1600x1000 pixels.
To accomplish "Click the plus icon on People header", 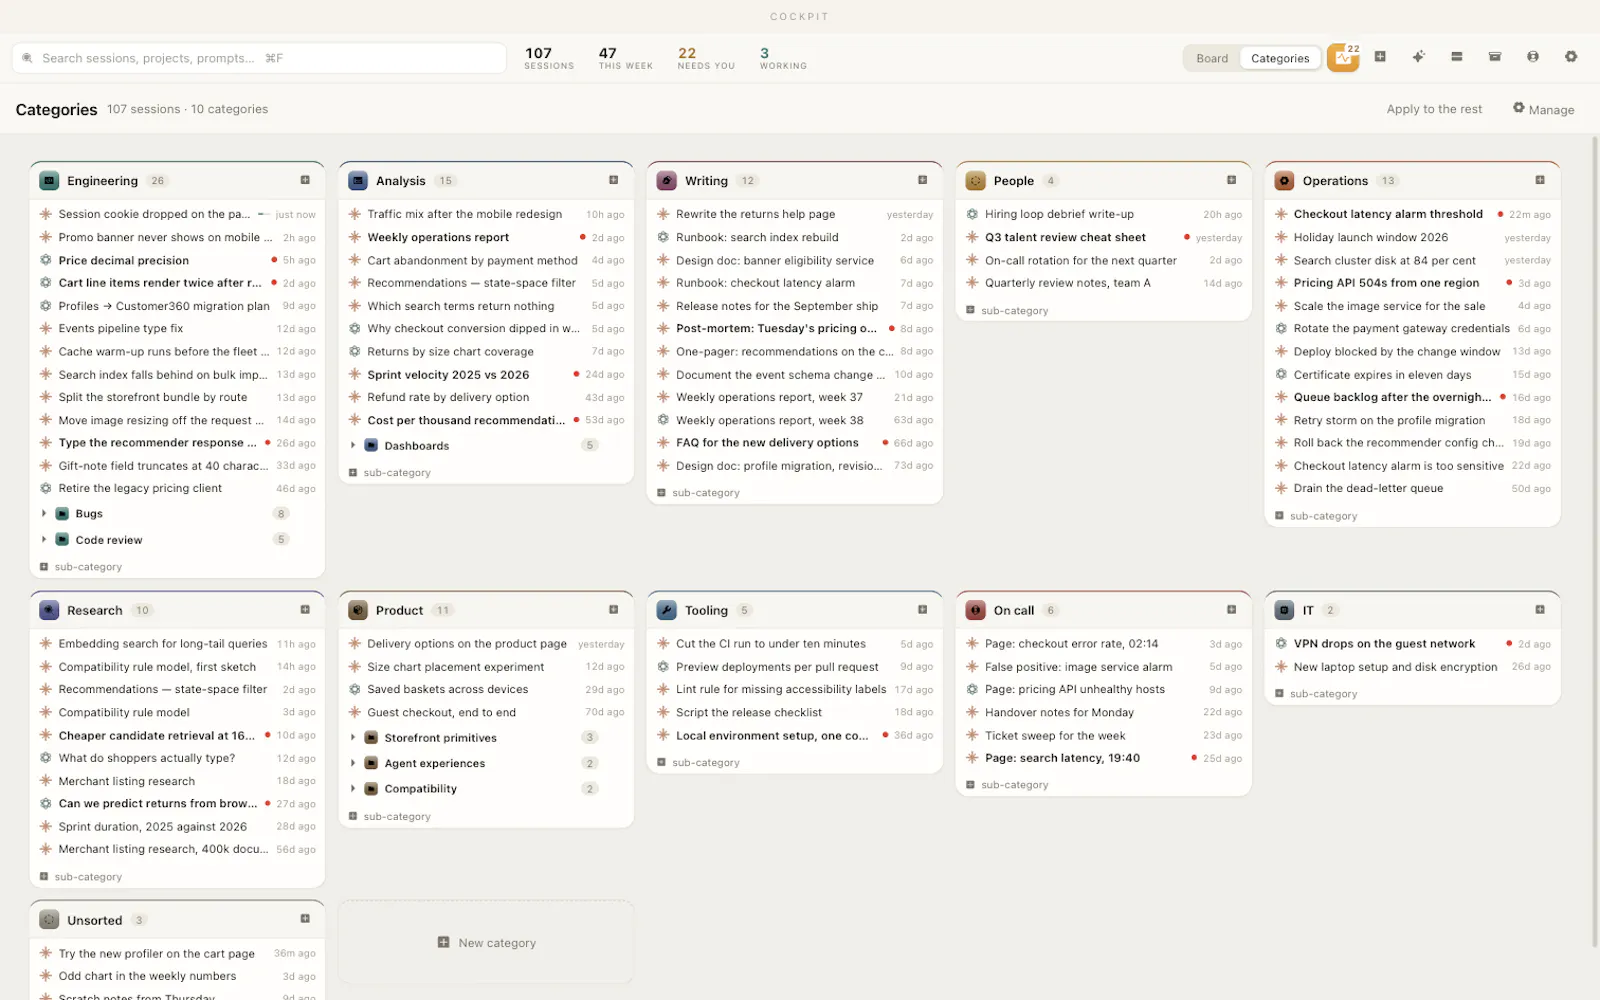I will [x=1232, y=180].
